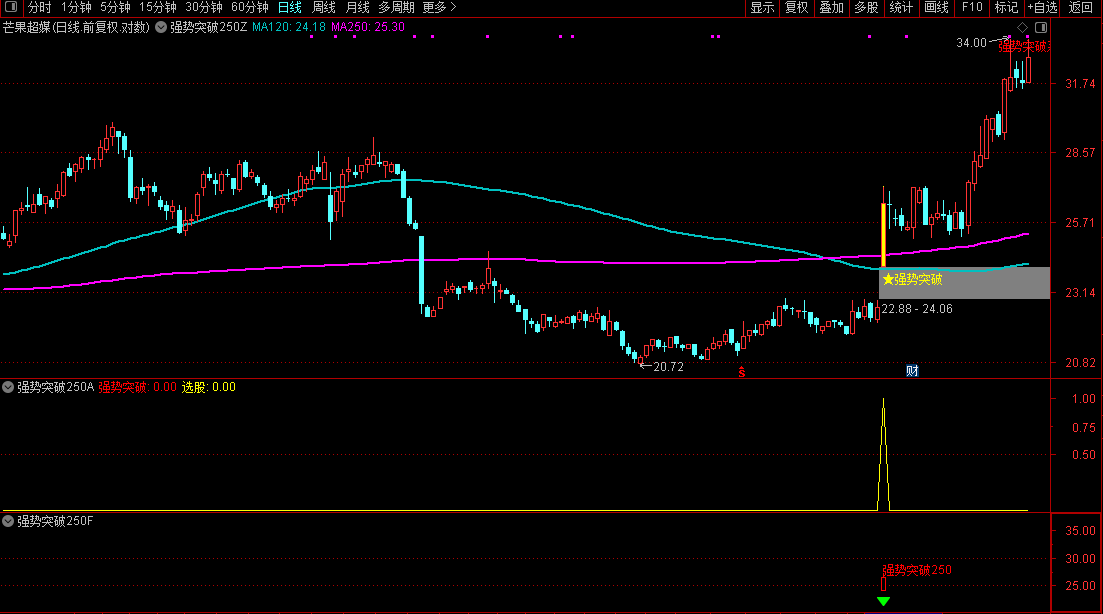Click the MA120: 24.18 label
Image resolution: width=1103 pixels, height=614 pixels.
pos(288,27)
